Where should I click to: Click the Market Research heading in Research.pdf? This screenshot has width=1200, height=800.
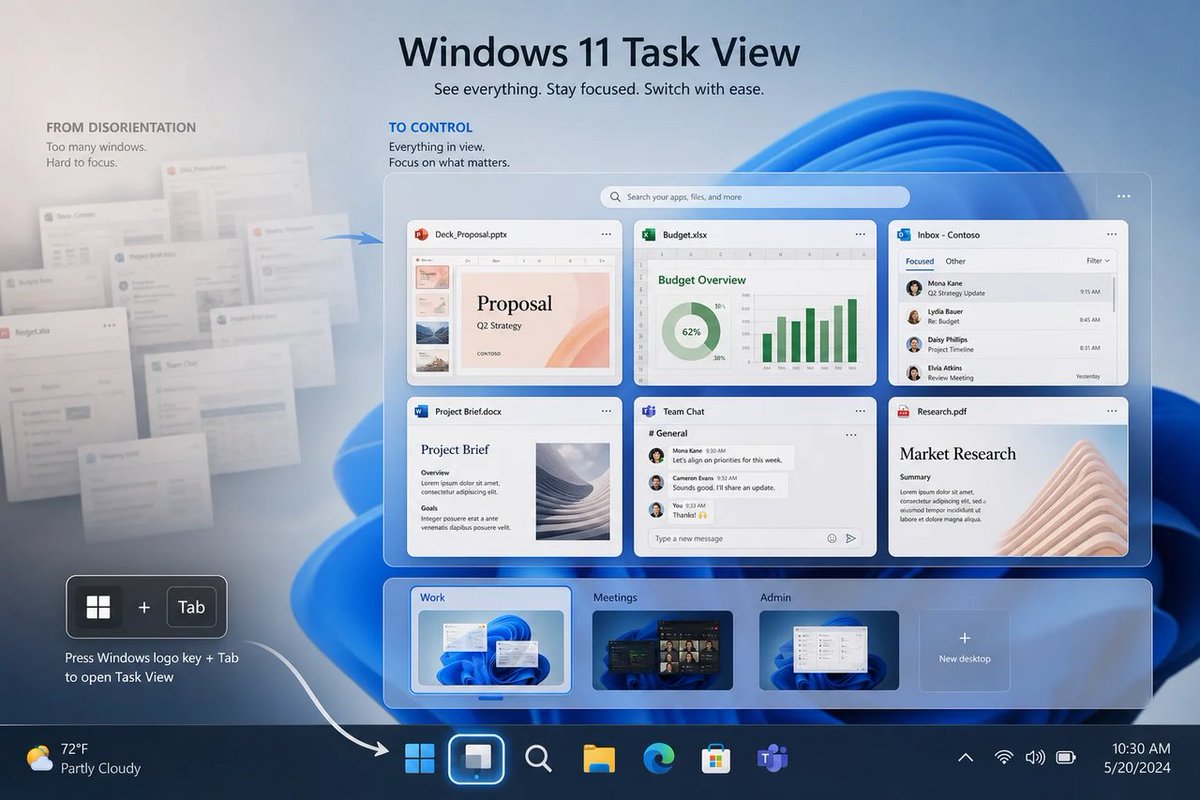pos(958,454)
